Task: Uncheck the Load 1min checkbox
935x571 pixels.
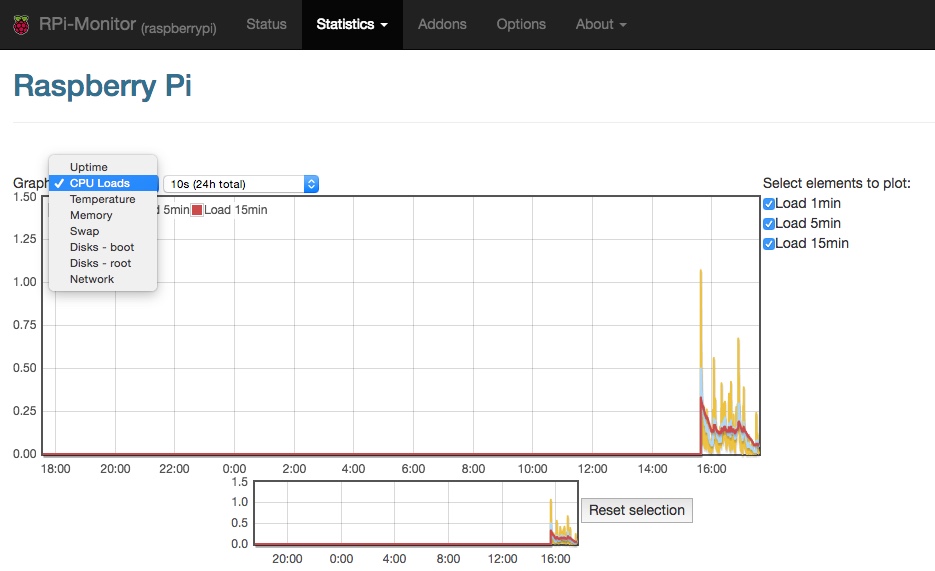Action: coord(769,204)
